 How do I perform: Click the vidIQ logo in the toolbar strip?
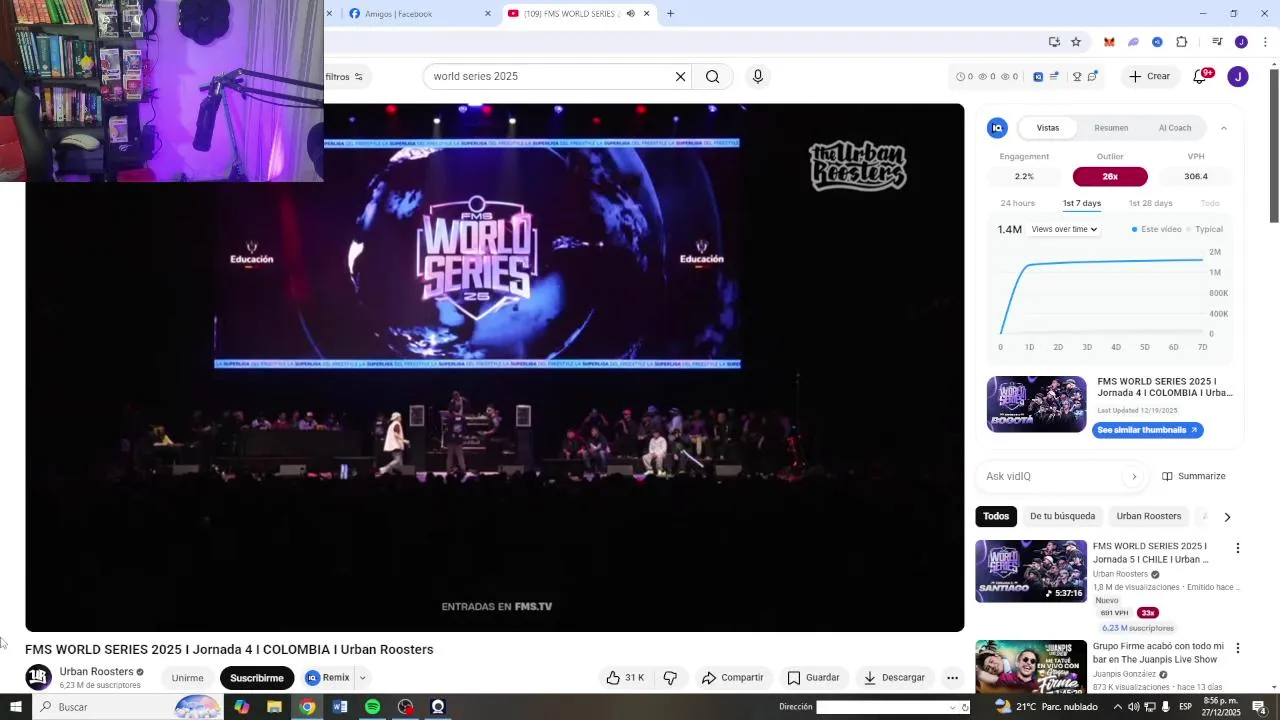[x=1038, y=76]
